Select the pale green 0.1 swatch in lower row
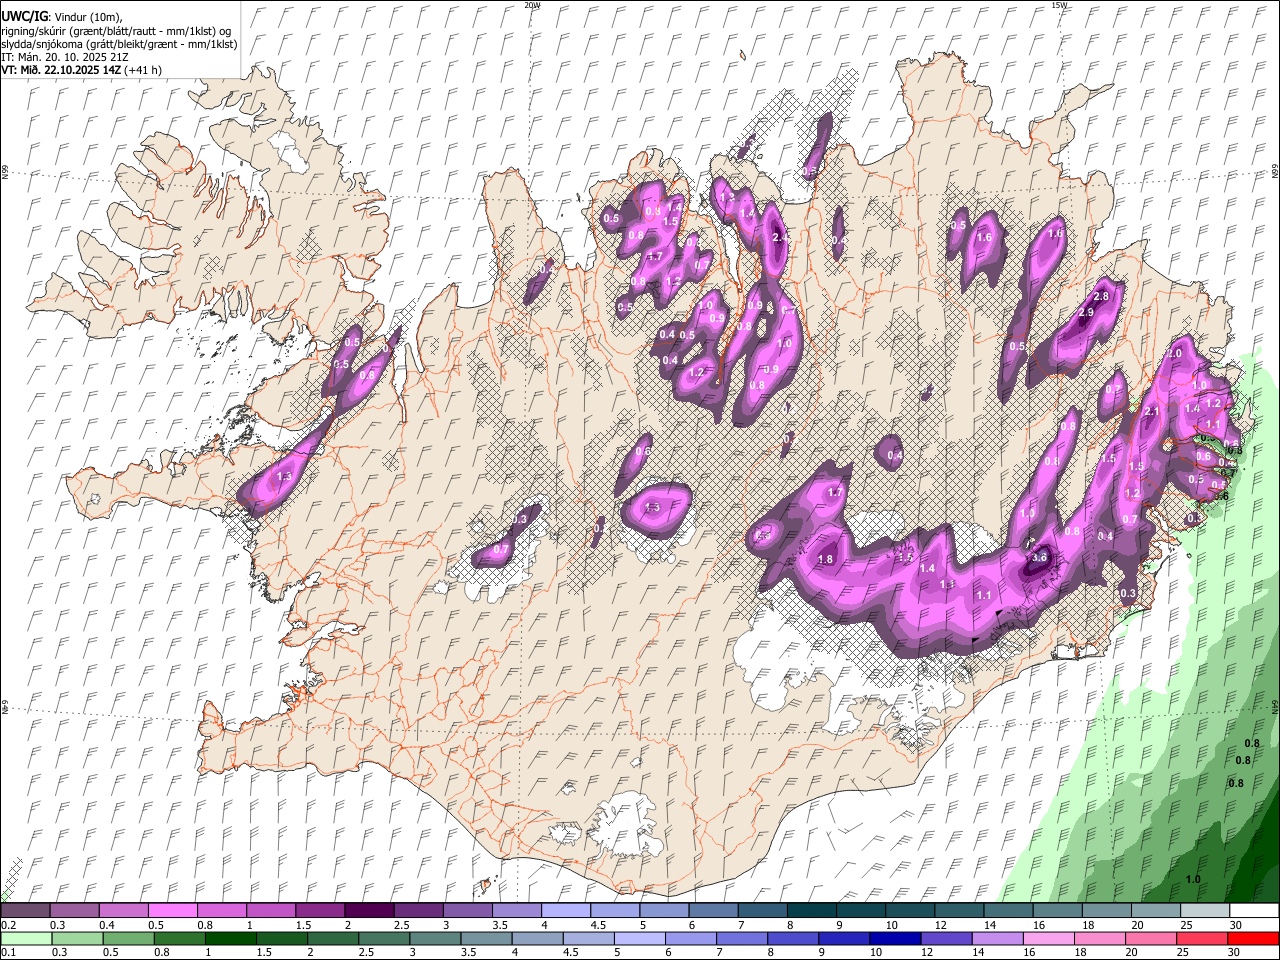The width and height of the screenshot is (1280, 960). pyautogui.click(x=26, y=939)
